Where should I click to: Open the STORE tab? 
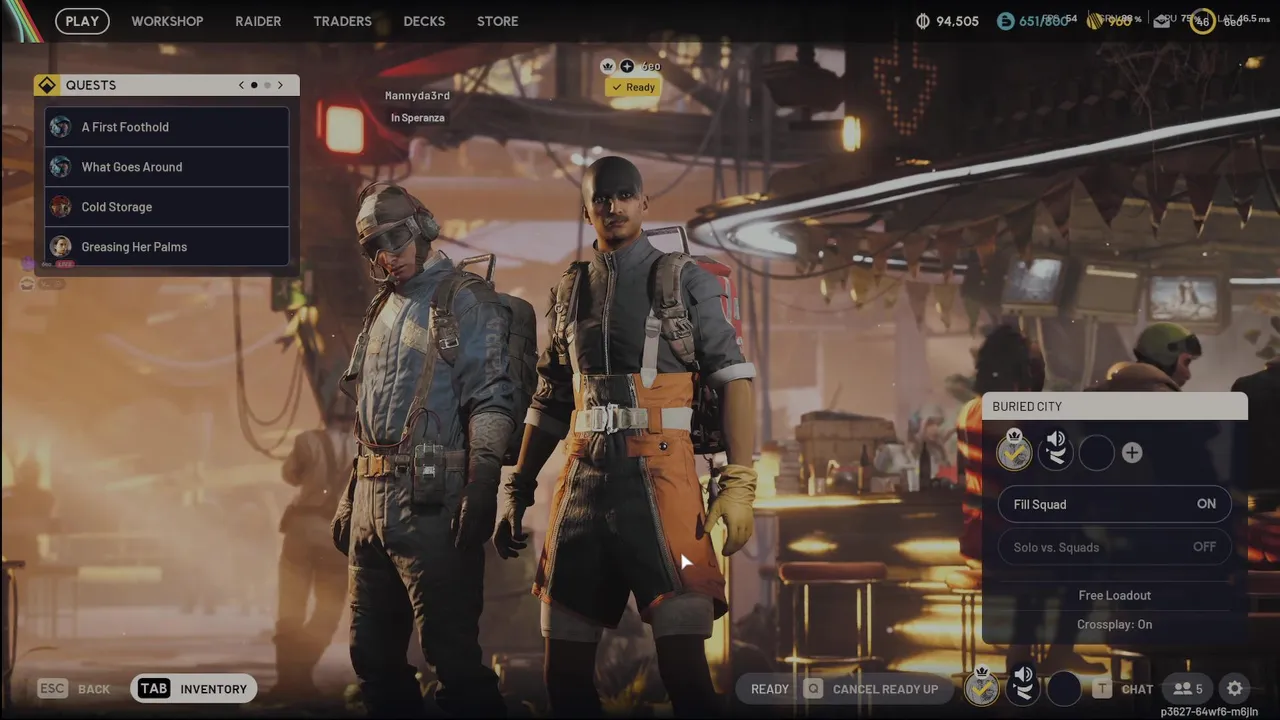point(497,21)
